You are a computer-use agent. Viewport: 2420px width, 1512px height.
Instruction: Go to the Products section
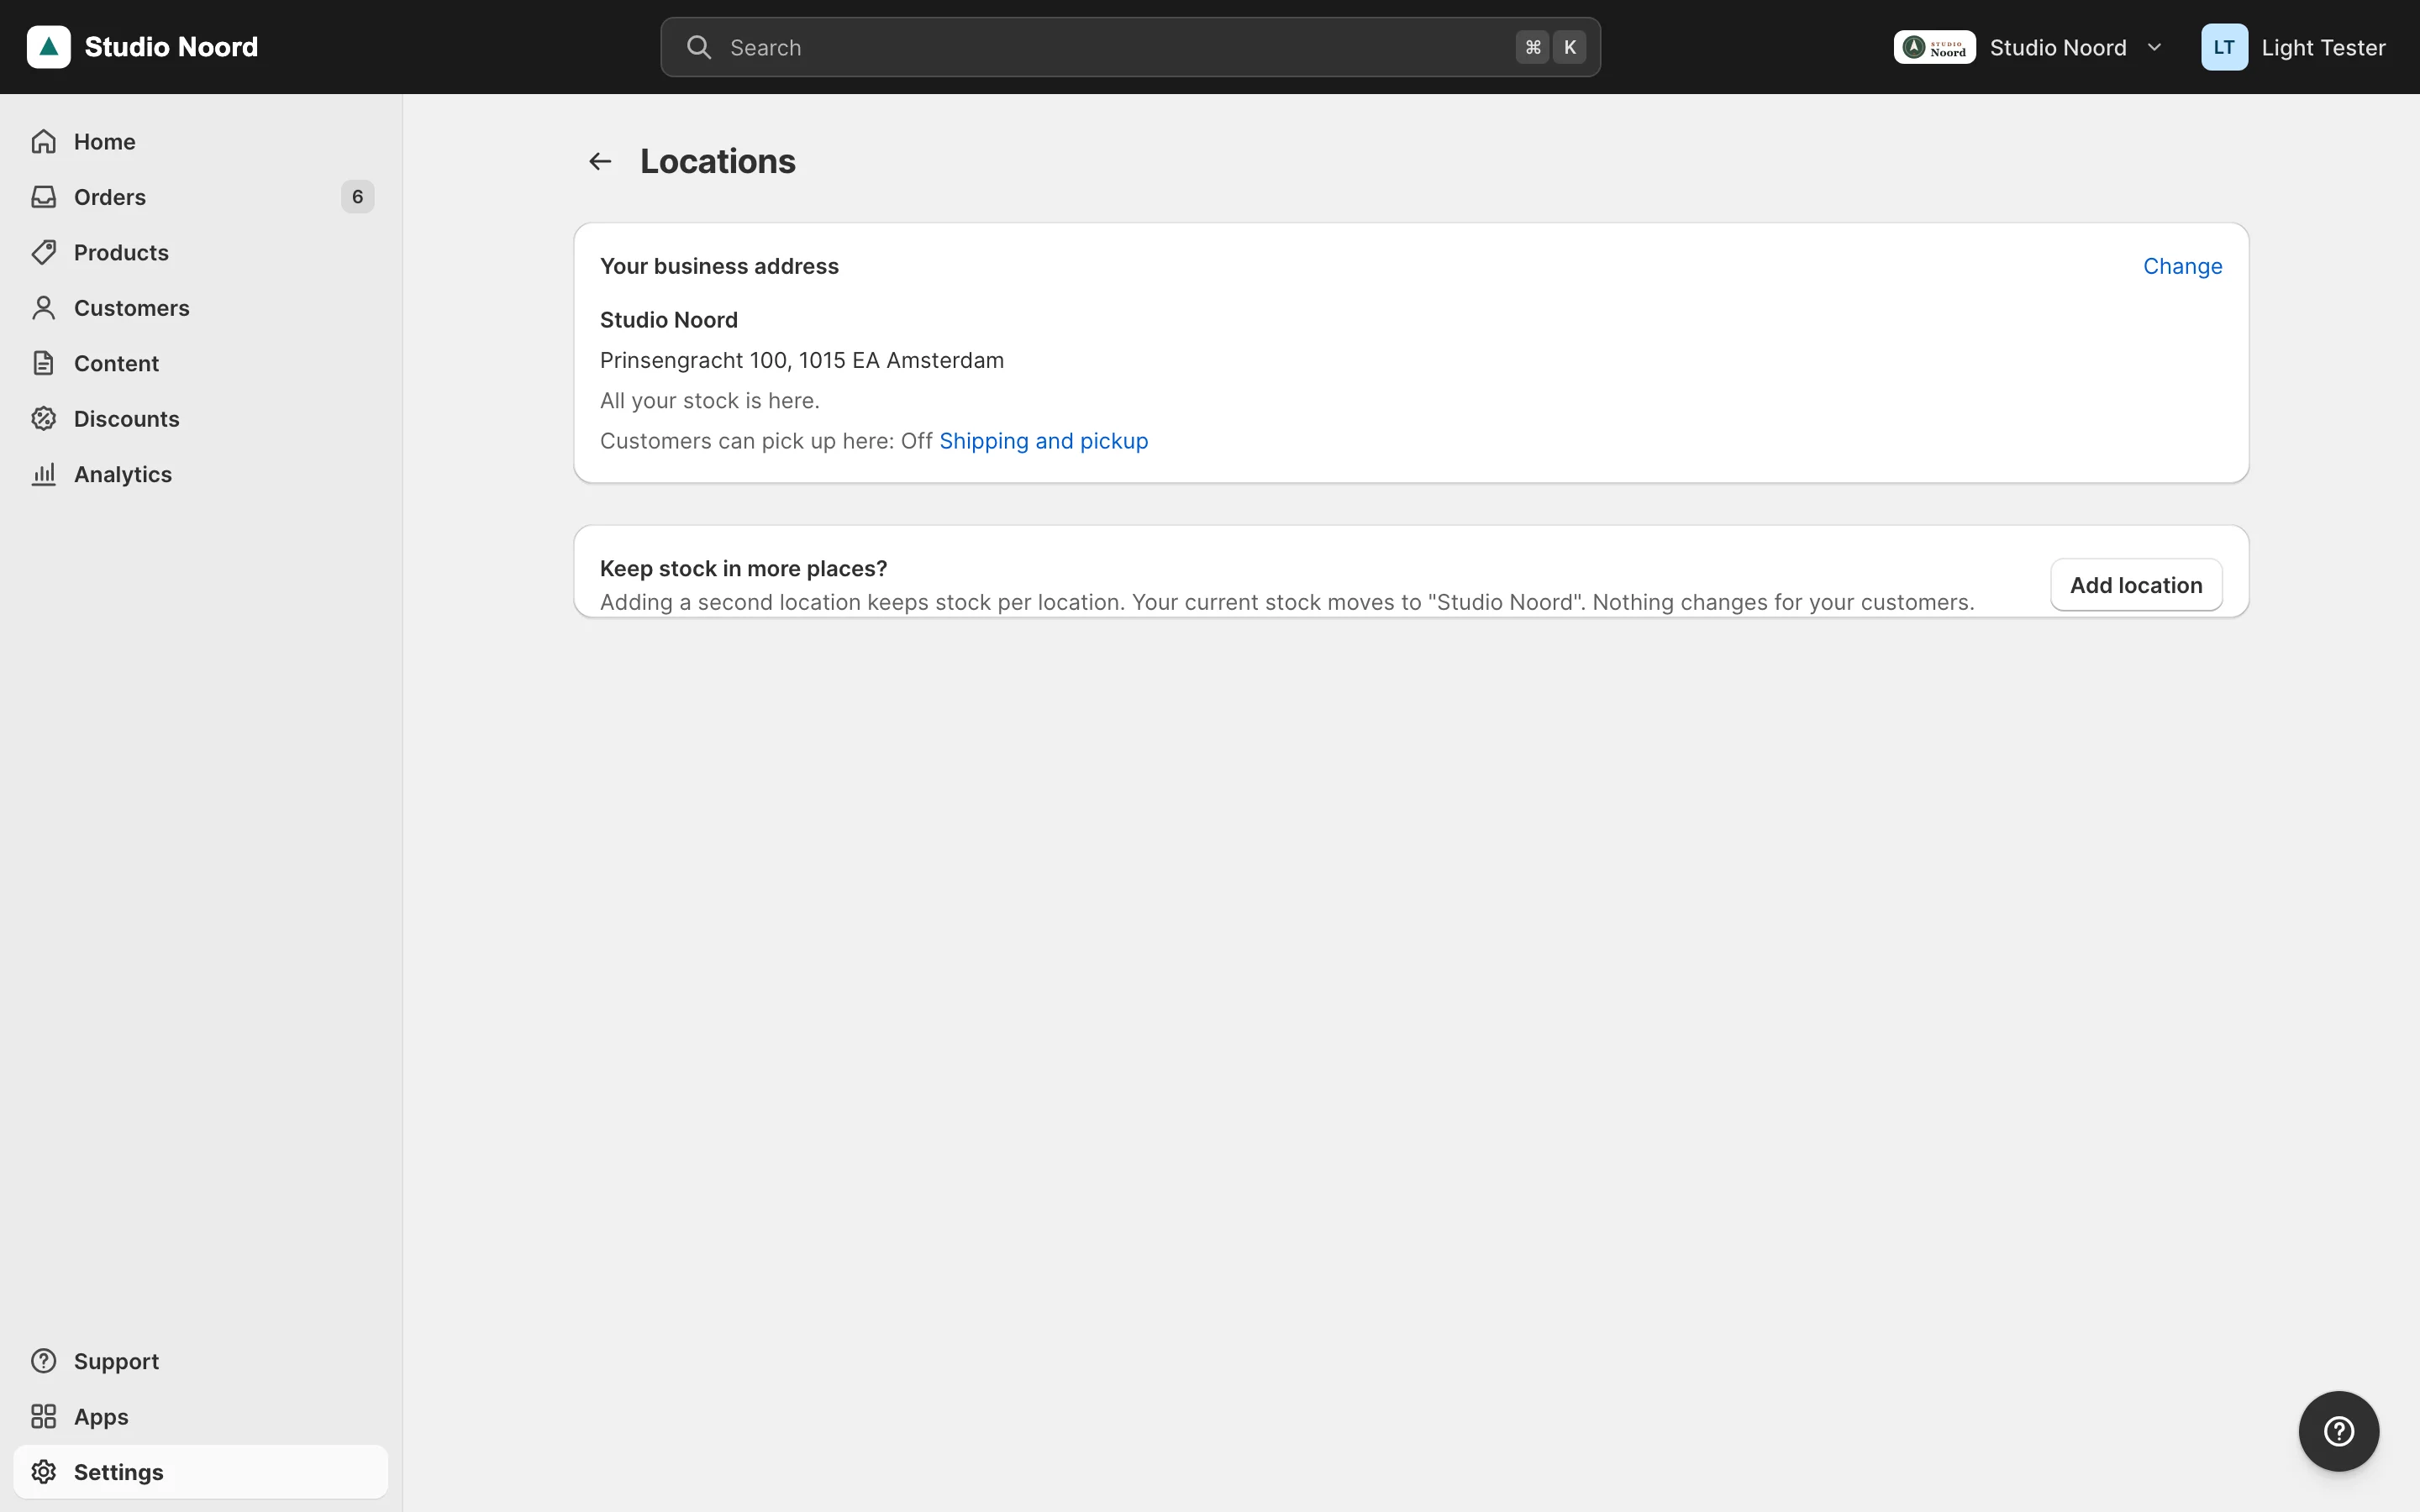pos(200,252)
